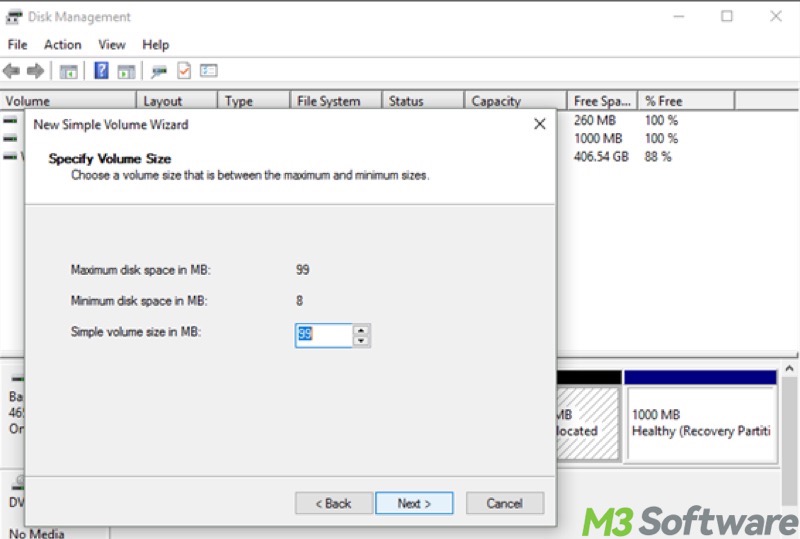
Task: Open the View menu
Action: [112, 45]
